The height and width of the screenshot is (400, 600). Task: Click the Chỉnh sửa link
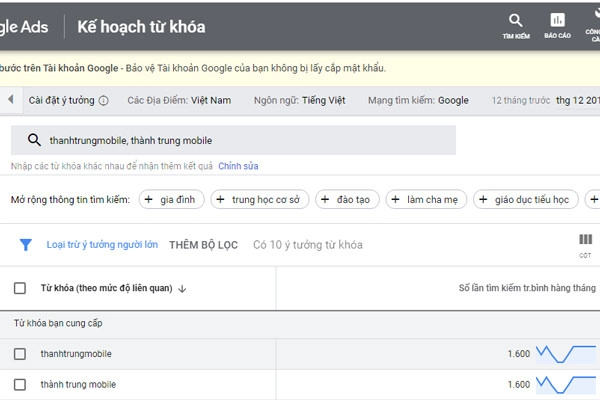click(x=238, y=166)
